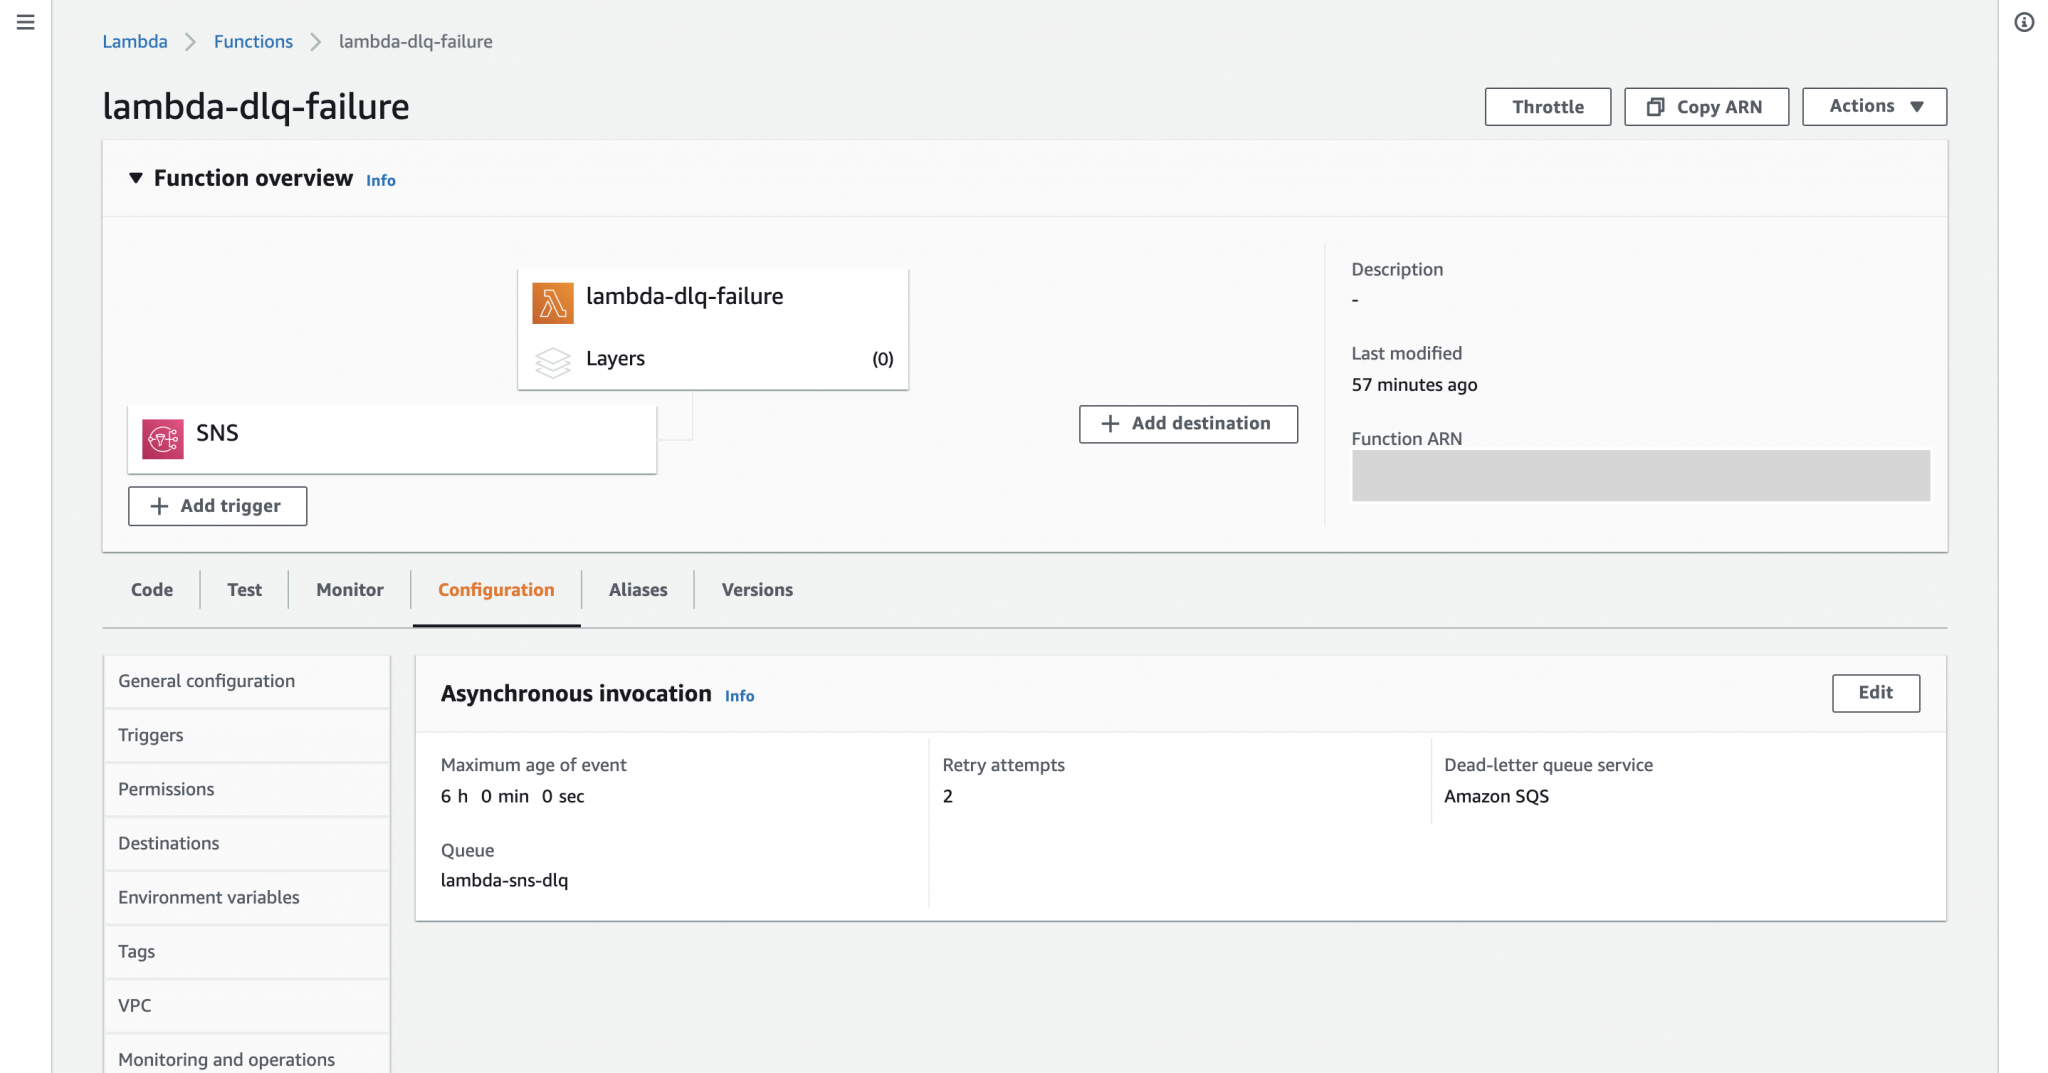Click the Layers icon in function overview
Image resolution: width=2048 pixels, height=1073 pixels.
[x=553, y=362]
